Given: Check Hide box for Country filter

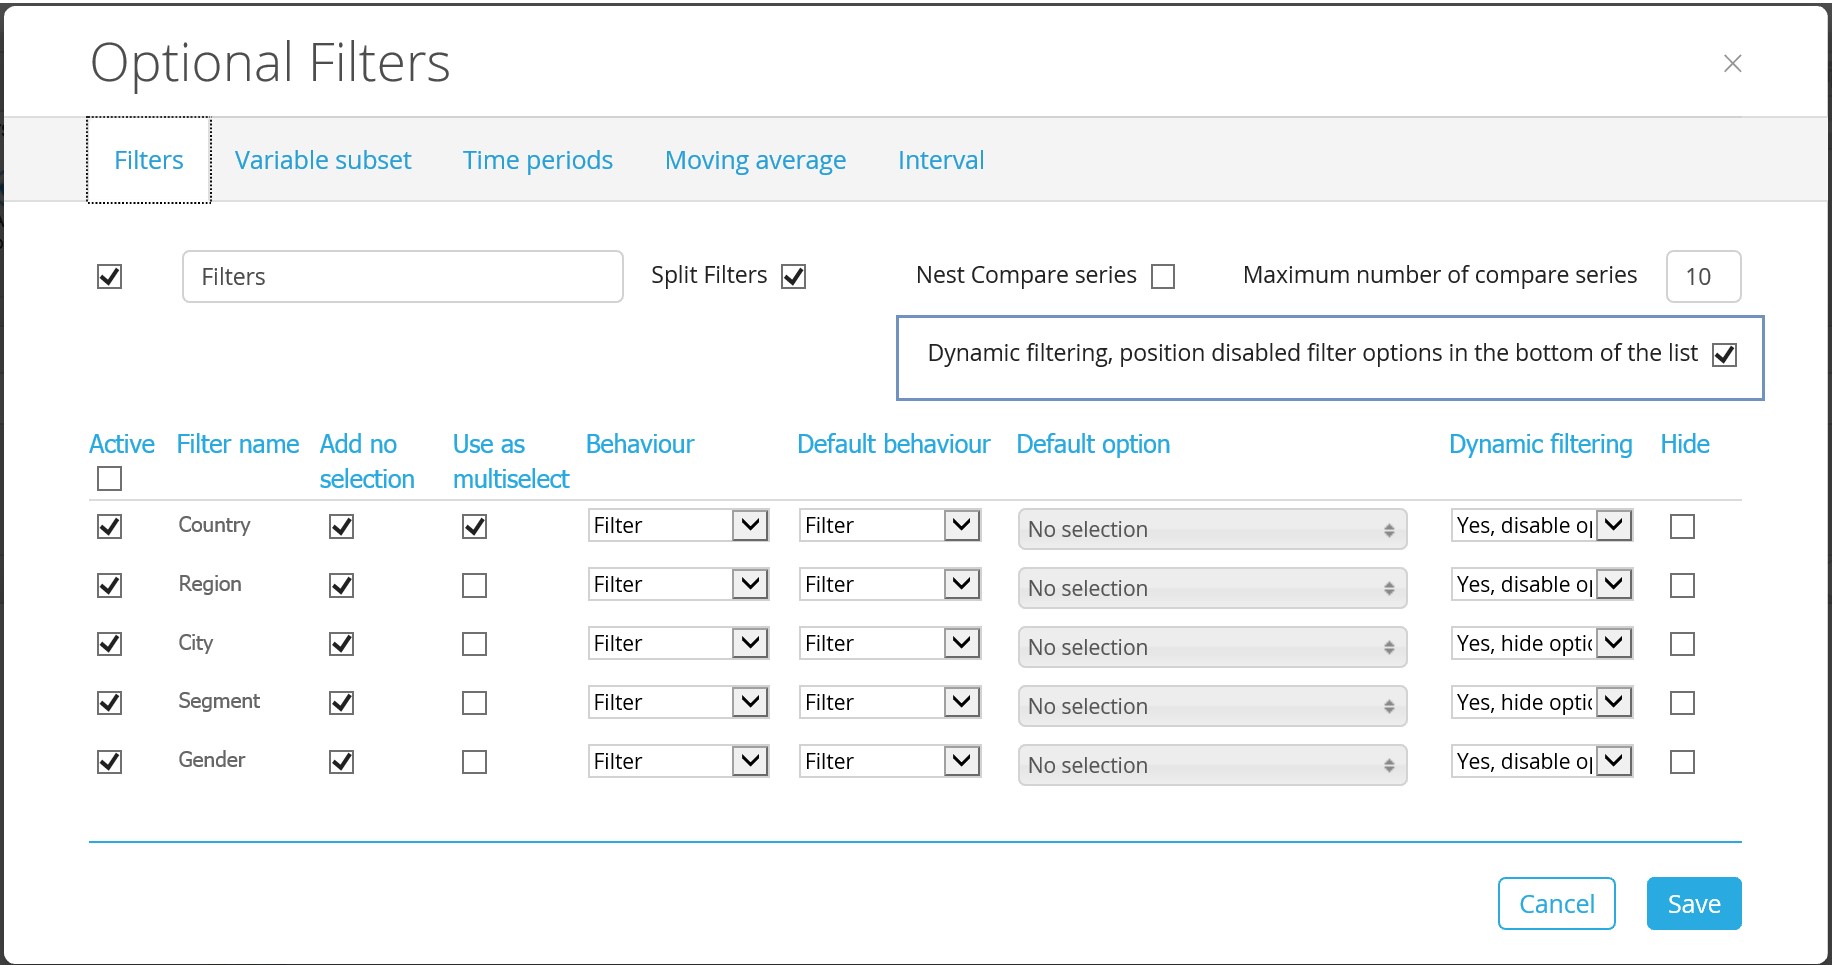Looking at the screenshot, I should pyautogui.click(x=1683, y=527).
